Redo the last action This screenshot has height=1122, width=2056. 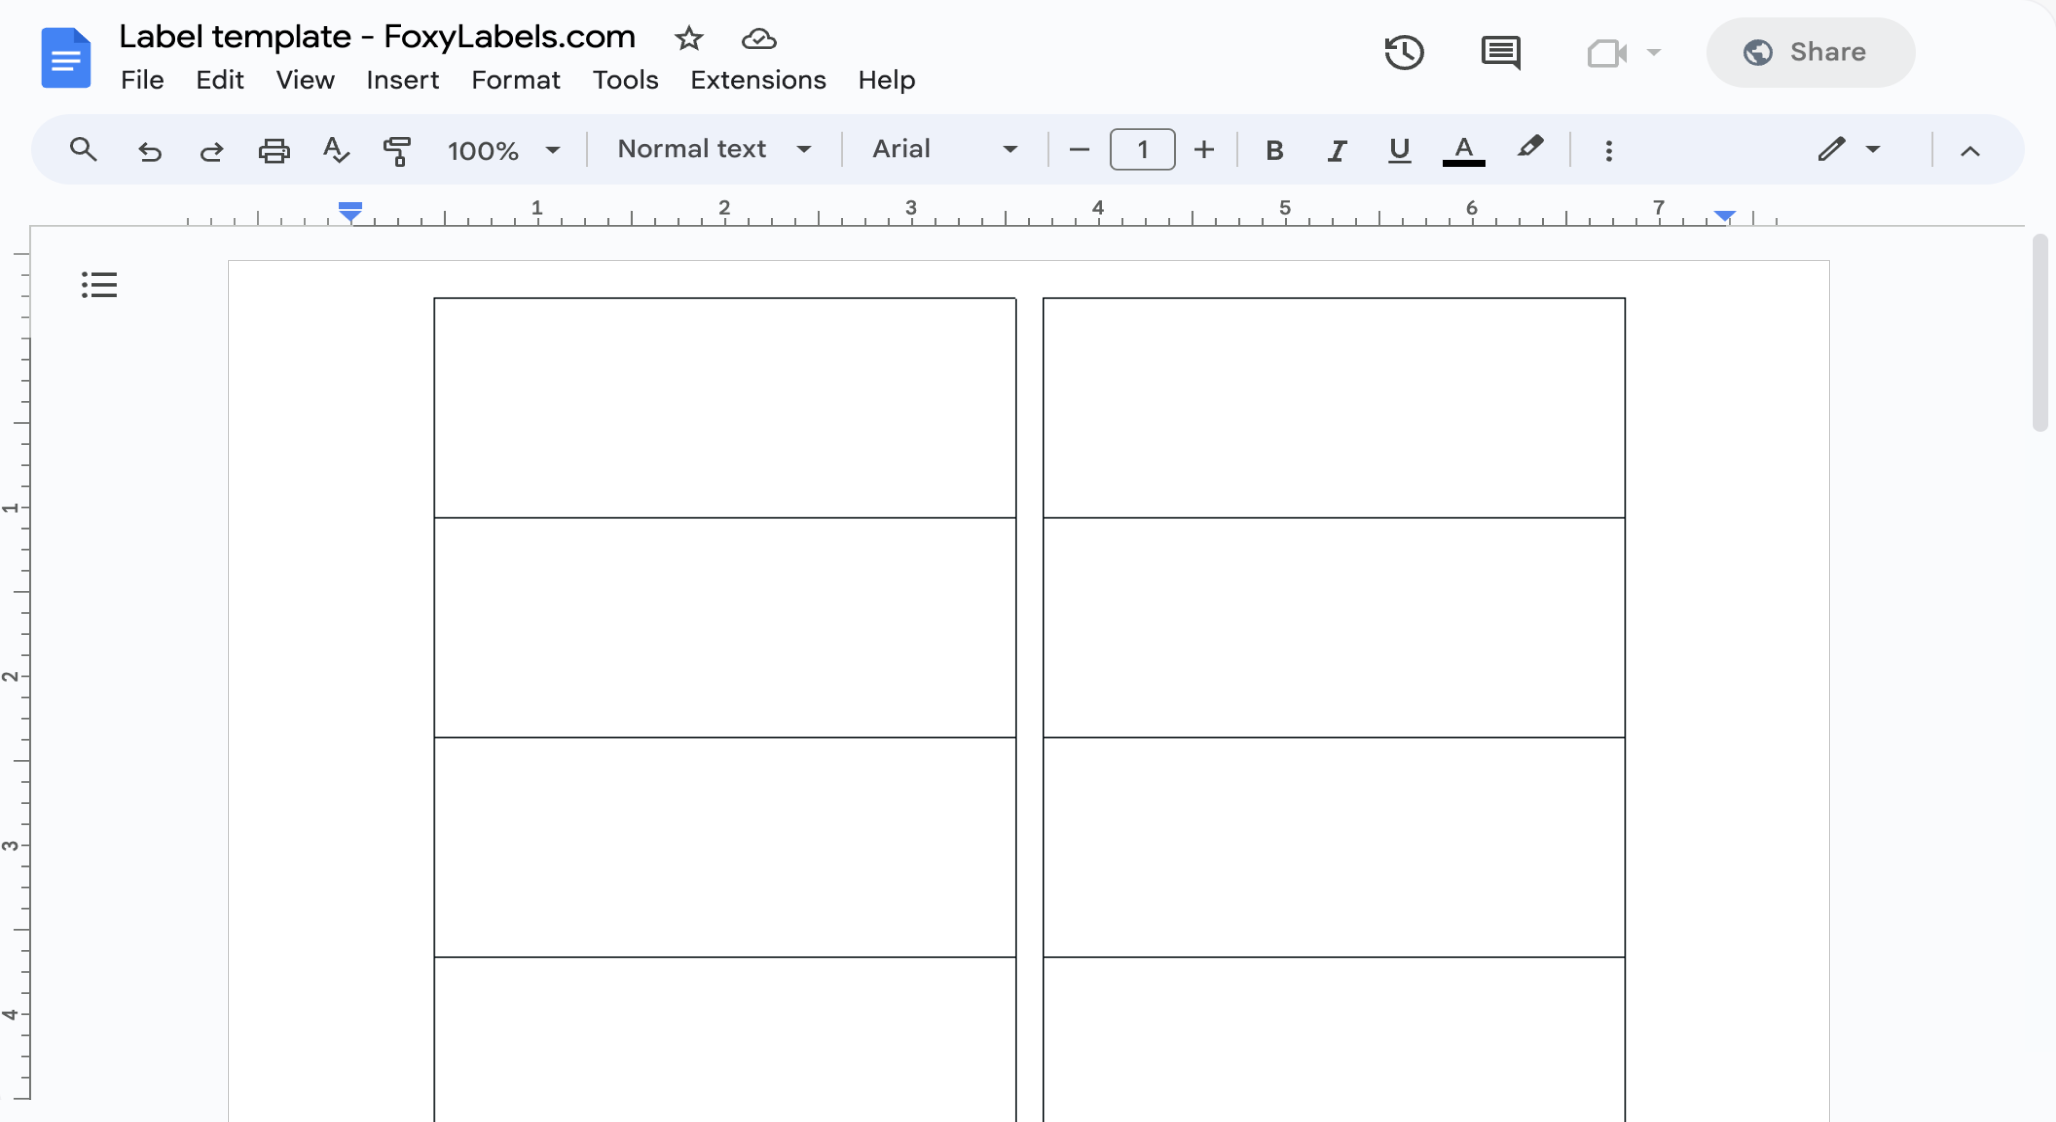(212, 150)
